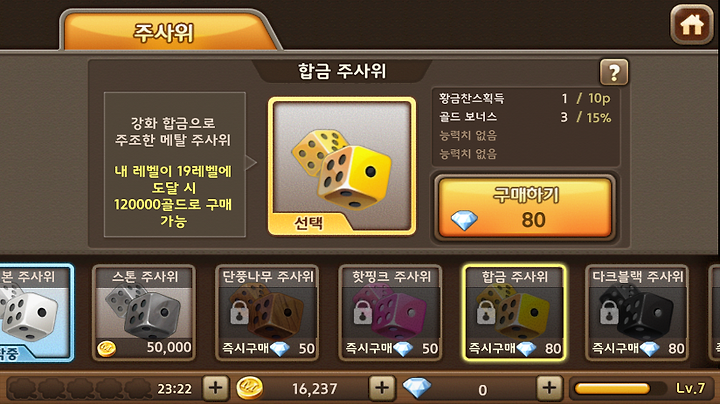Click the lock icon on 핫핑크 주사위
The image size is (720, 404).
pos(363,312)
